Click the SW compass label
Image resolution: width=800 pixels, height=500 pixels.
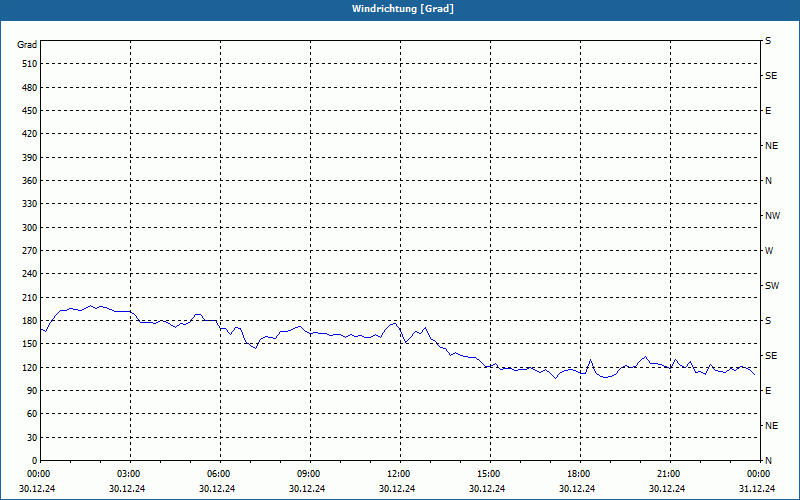click(x=772, y=286)
